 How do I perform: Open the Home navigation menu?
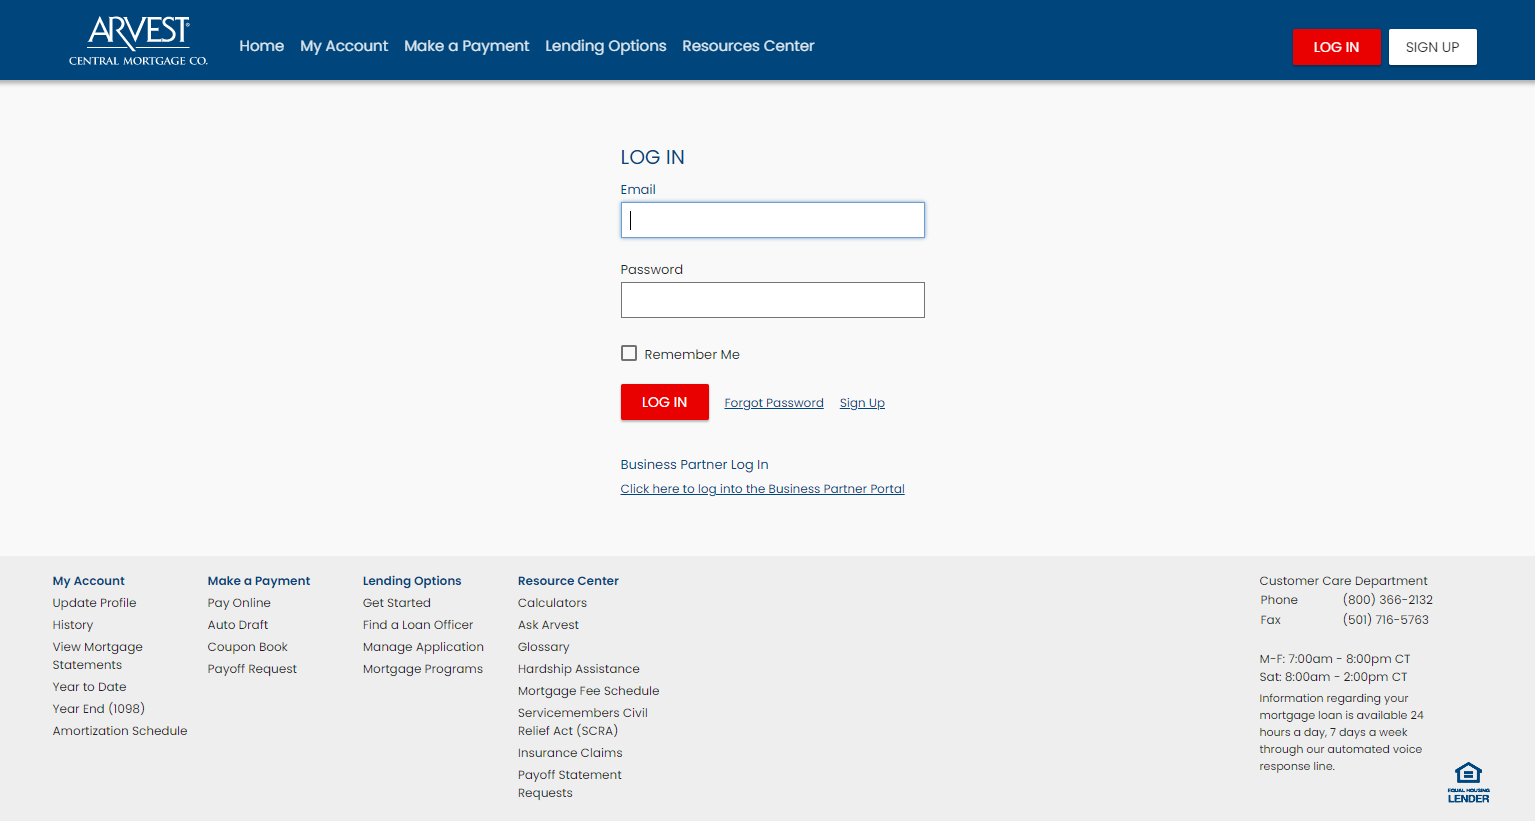(x=261, y=46)
